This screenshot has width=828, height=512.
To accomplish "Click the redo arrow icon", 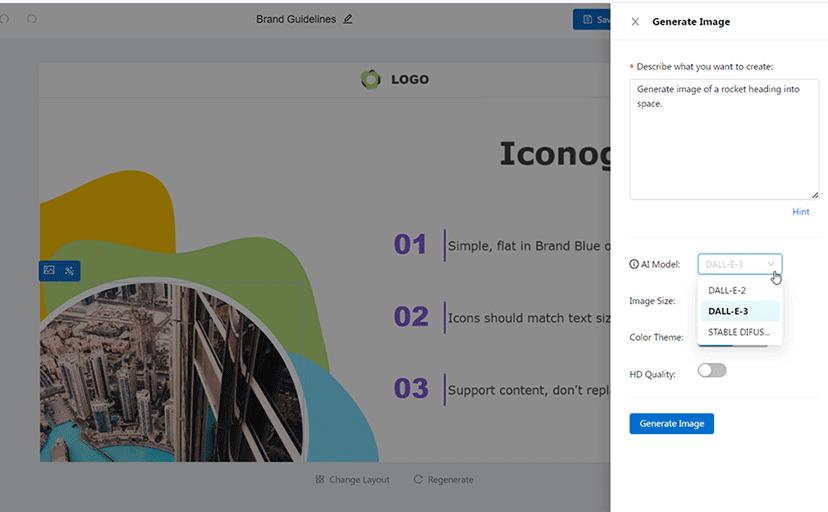I will [x=32, y=19].
